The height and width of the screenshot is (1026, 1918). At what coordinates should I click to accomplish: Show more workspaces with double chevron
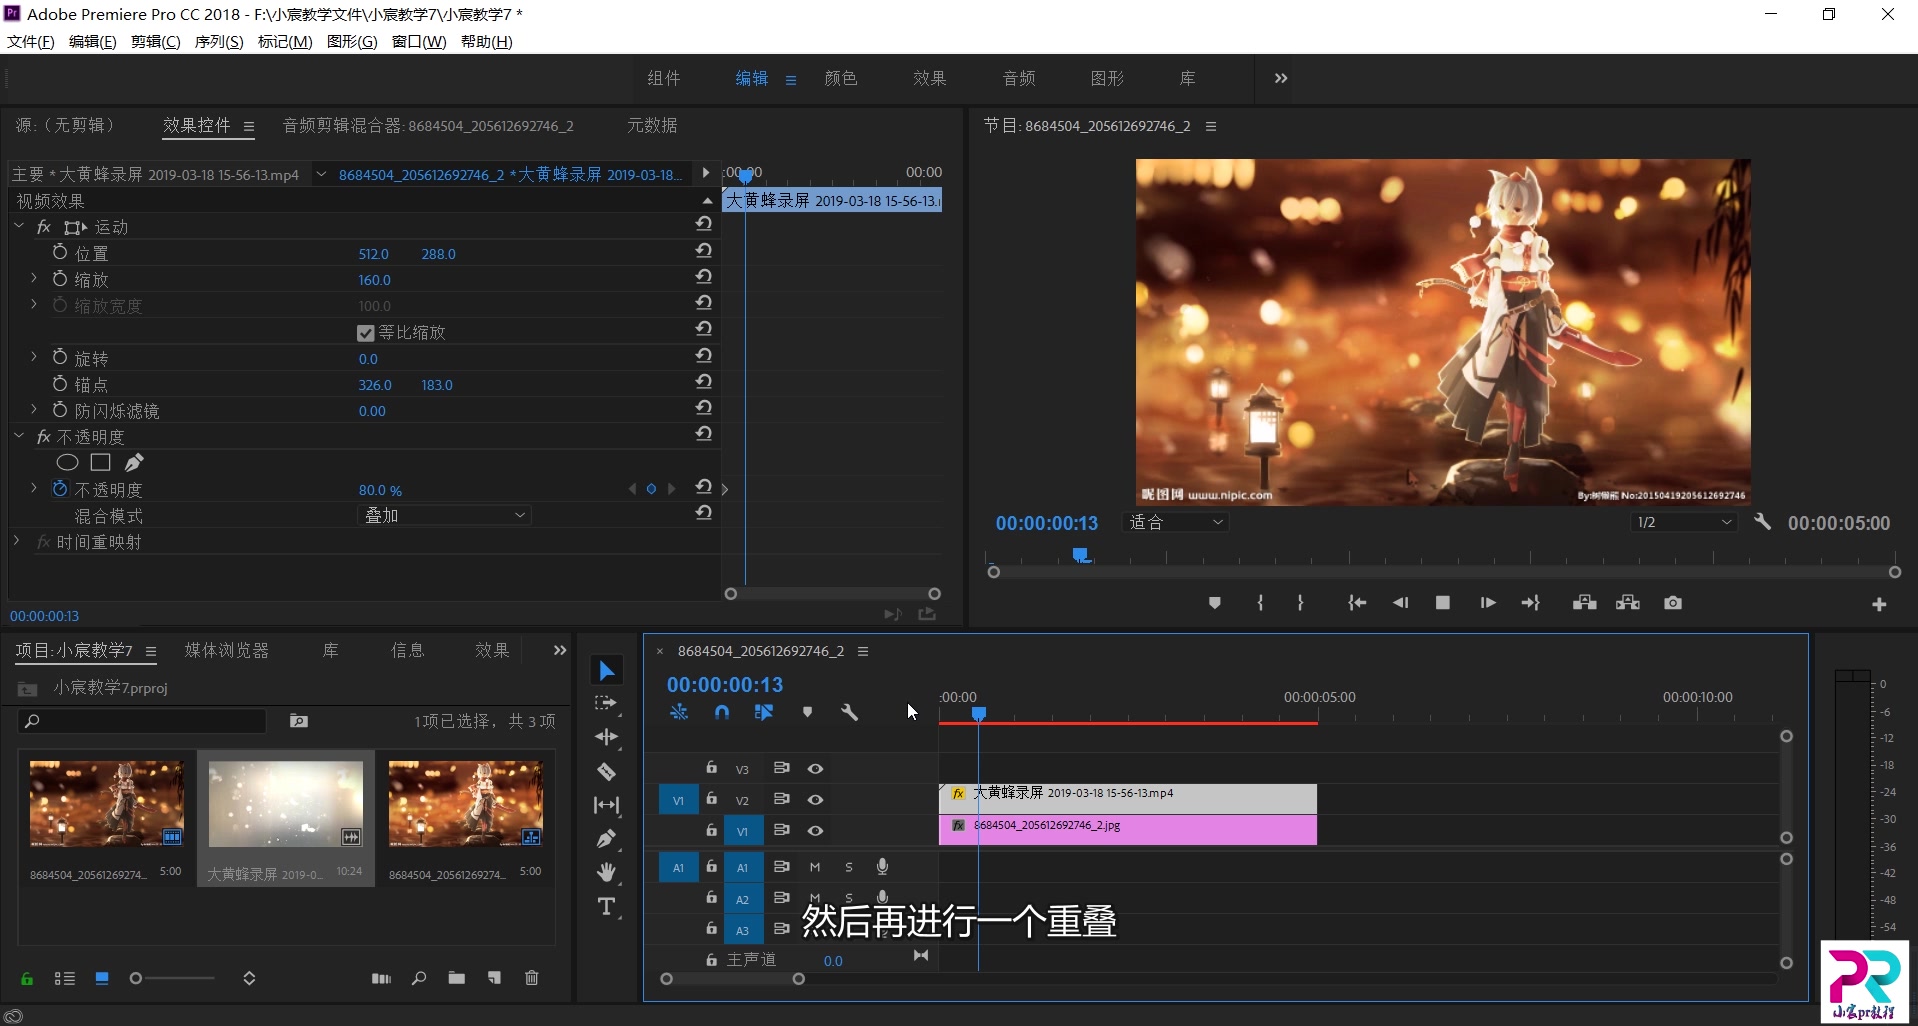point(1281,78)
